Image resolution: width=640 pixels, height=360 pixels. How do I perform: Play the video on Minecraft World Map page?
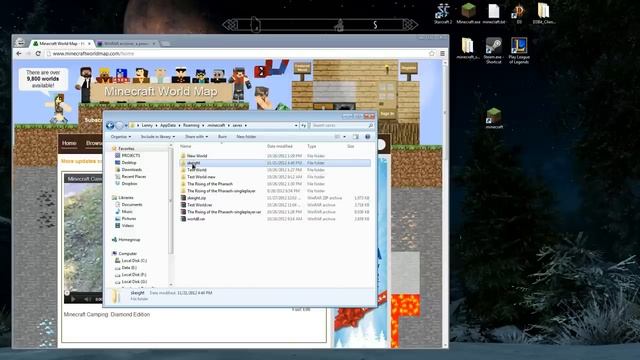[73, 299]
